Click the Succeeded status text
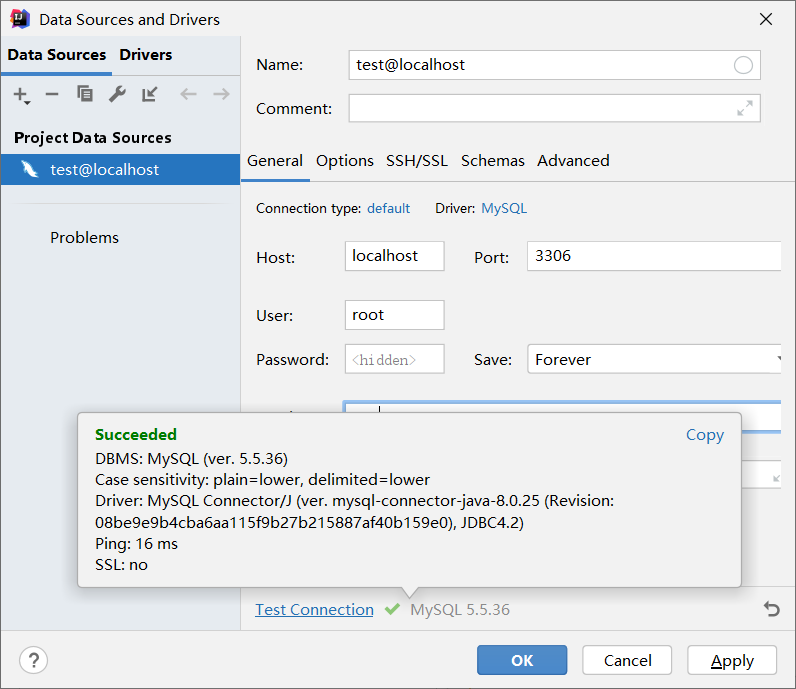This screenshot has width=796, height=689. point(136,435)
